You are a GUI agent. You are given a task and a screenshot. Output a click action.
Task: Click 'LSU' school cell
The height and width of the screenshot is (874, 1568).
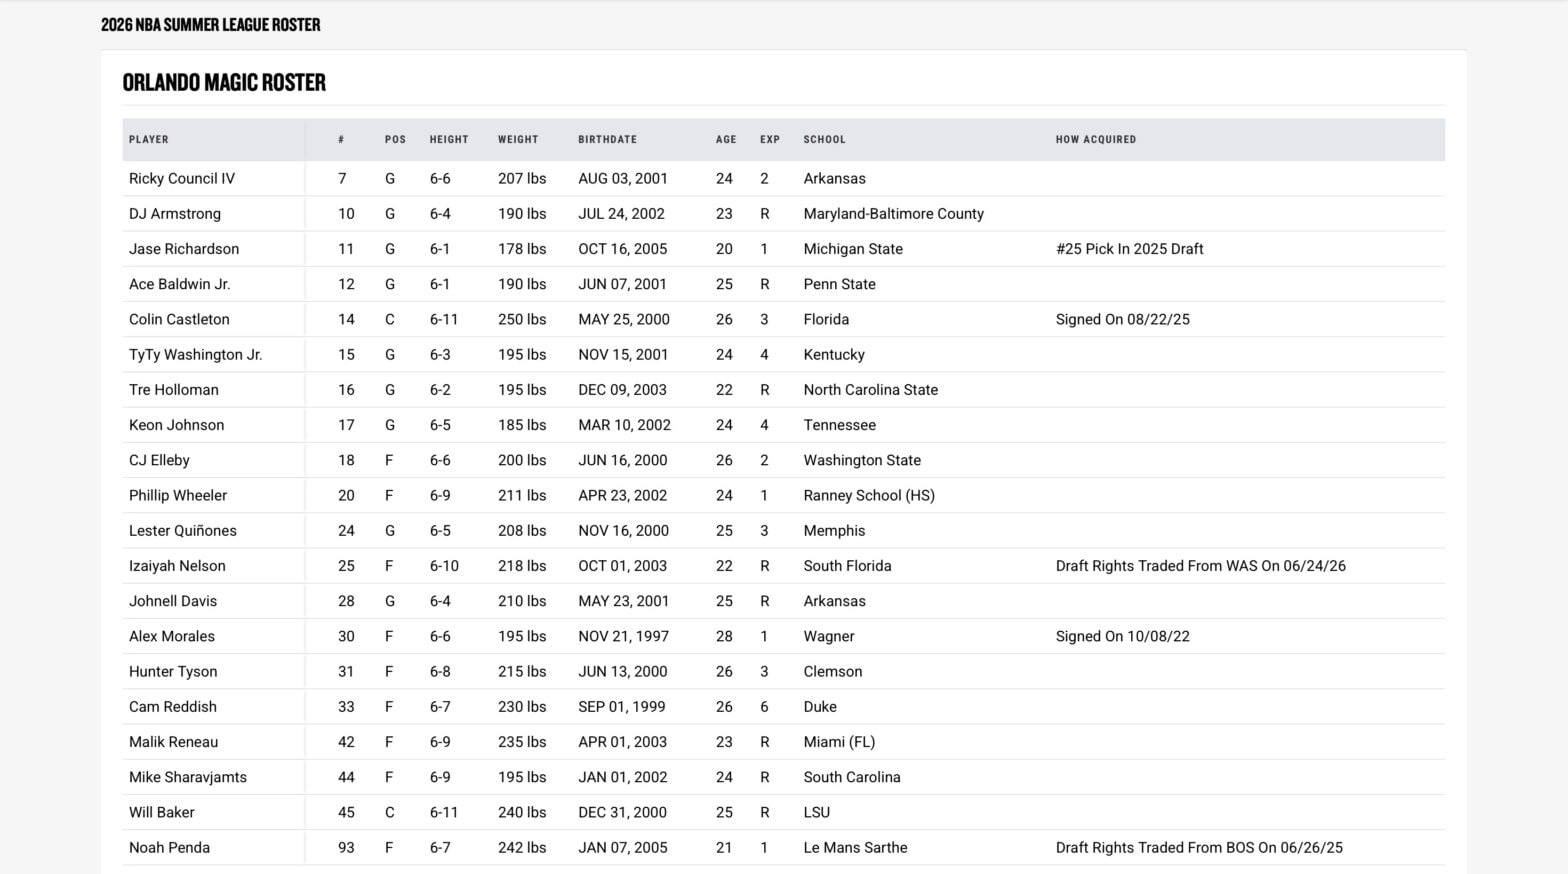pos(817,812)
